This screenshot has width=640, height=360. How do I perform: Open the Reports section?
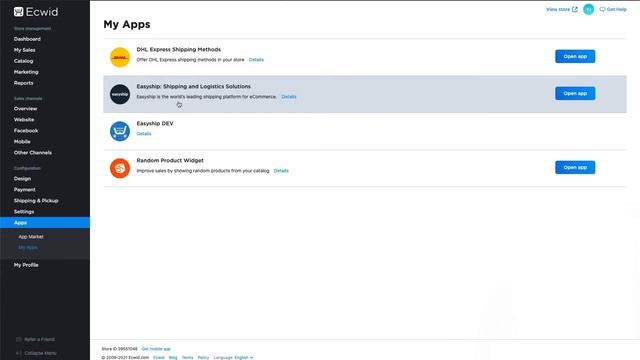click(24, 83)
